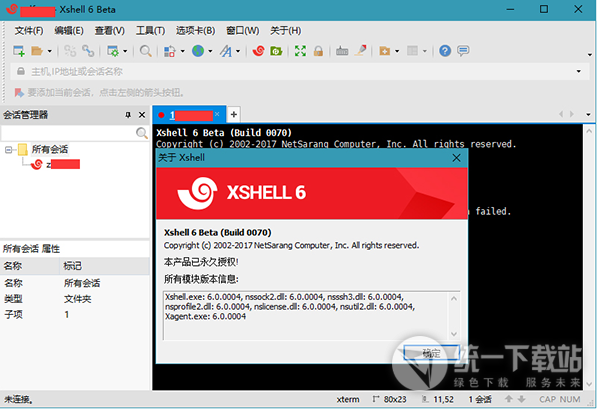Click the plus button to add new tab
600x409 pixels.
click(x=234, y=114)
